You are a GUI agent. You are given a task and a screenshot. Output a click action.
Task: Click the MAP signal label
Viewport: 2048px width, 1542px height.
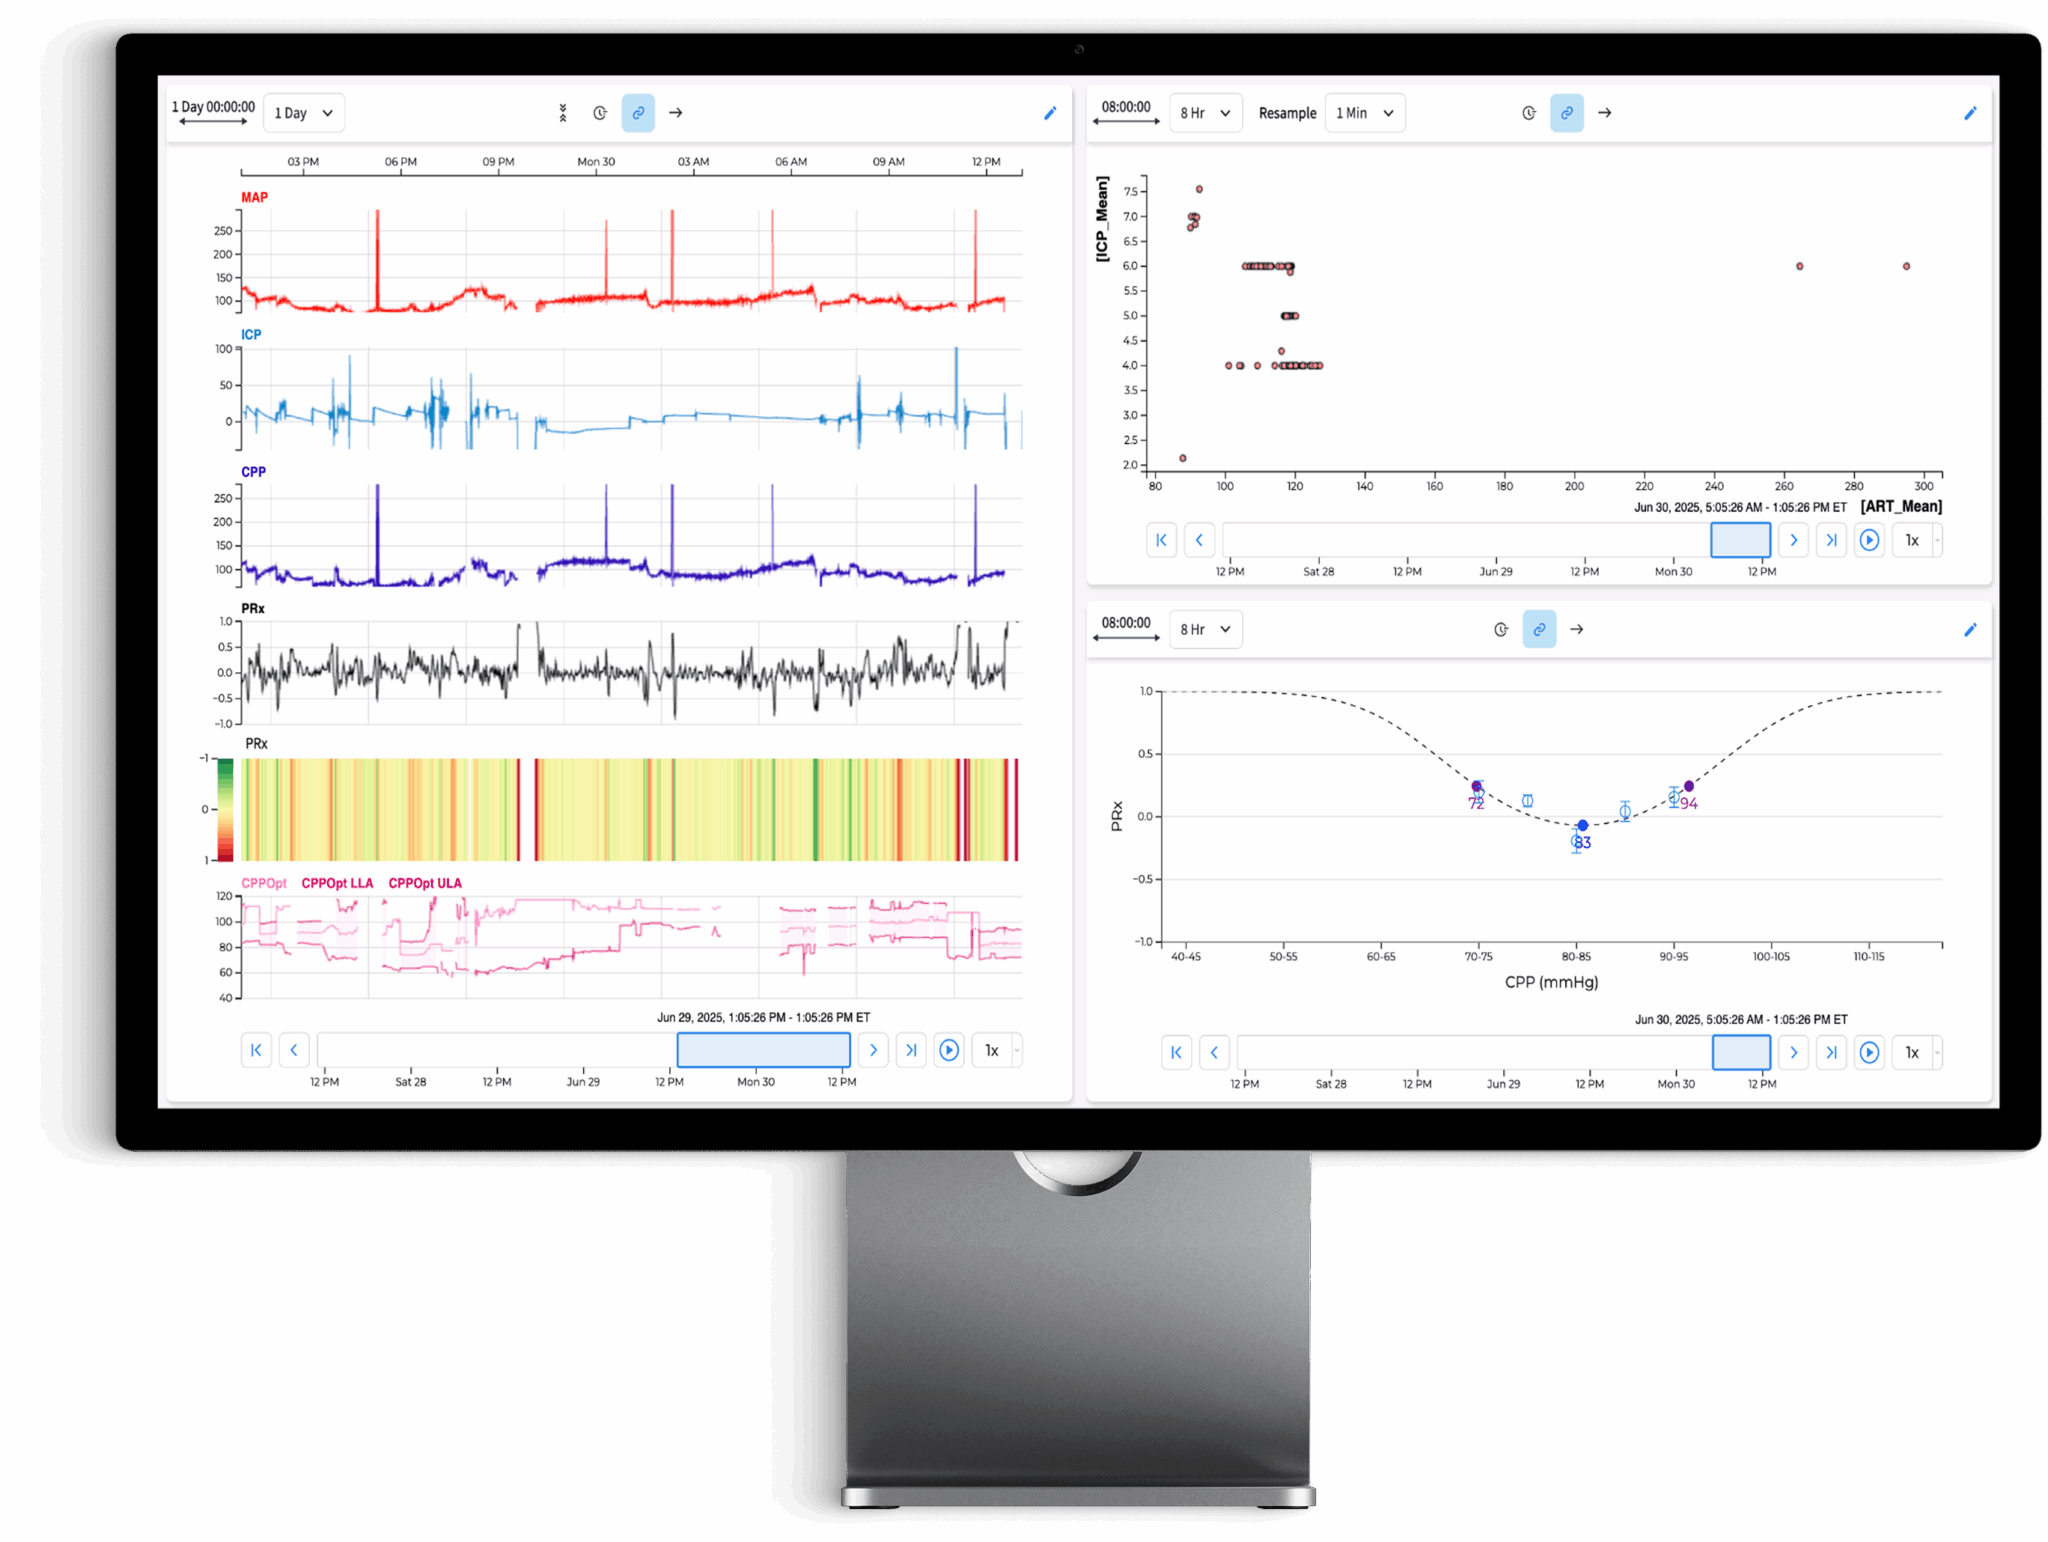tap(253, 197)
